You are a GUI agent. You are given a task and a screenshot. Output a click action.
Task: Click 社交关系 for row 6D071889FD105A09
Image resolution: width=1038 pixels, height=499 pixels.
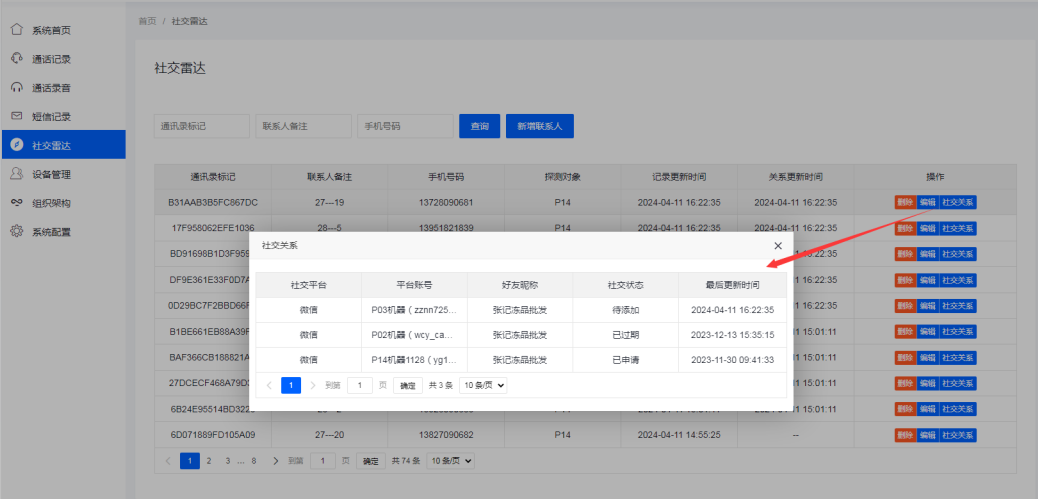click(958, 435)
